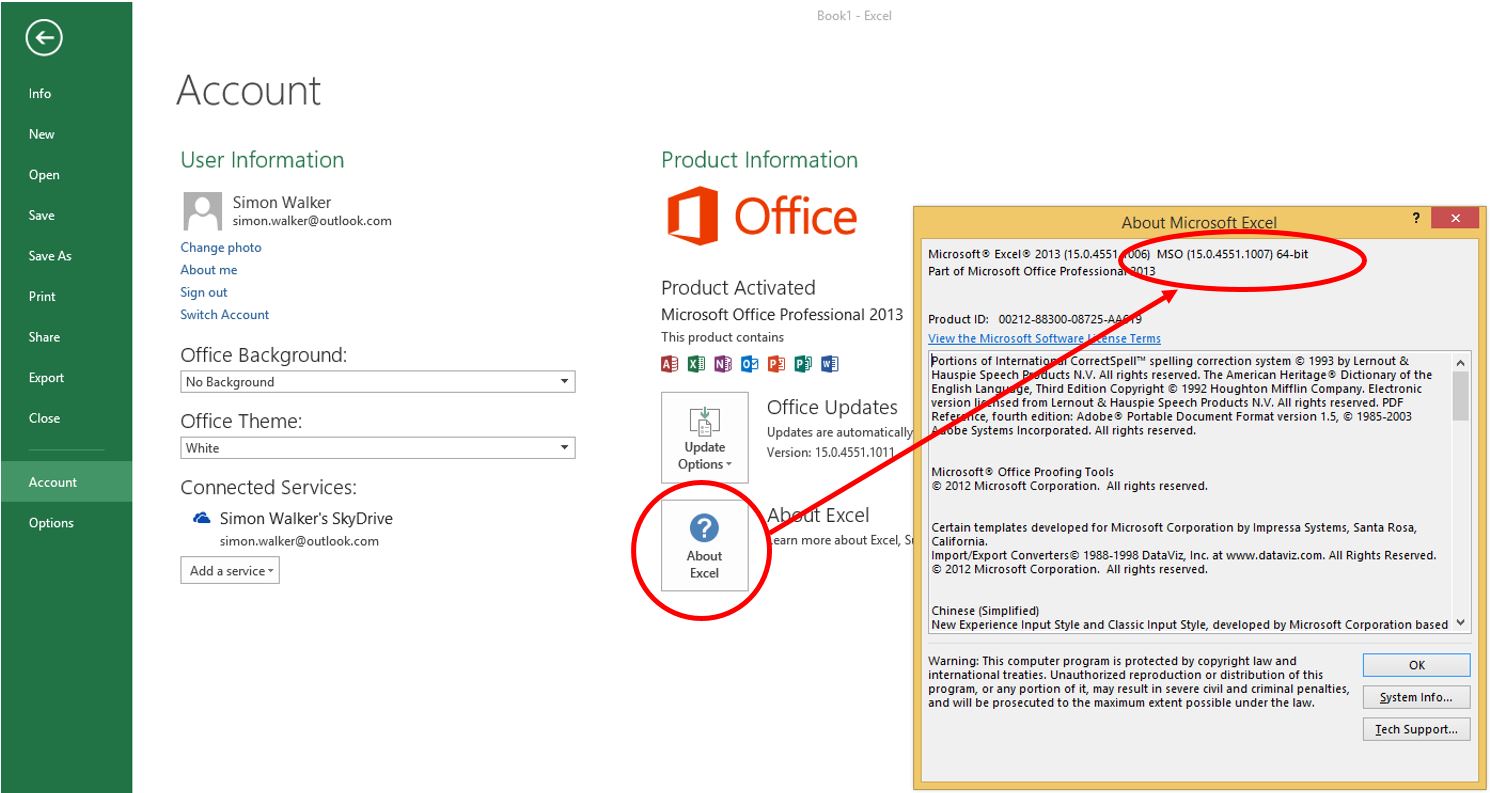This screenshot has width=1490, height=793.
Task: Click the Sign out link
Action: (204, 292)
